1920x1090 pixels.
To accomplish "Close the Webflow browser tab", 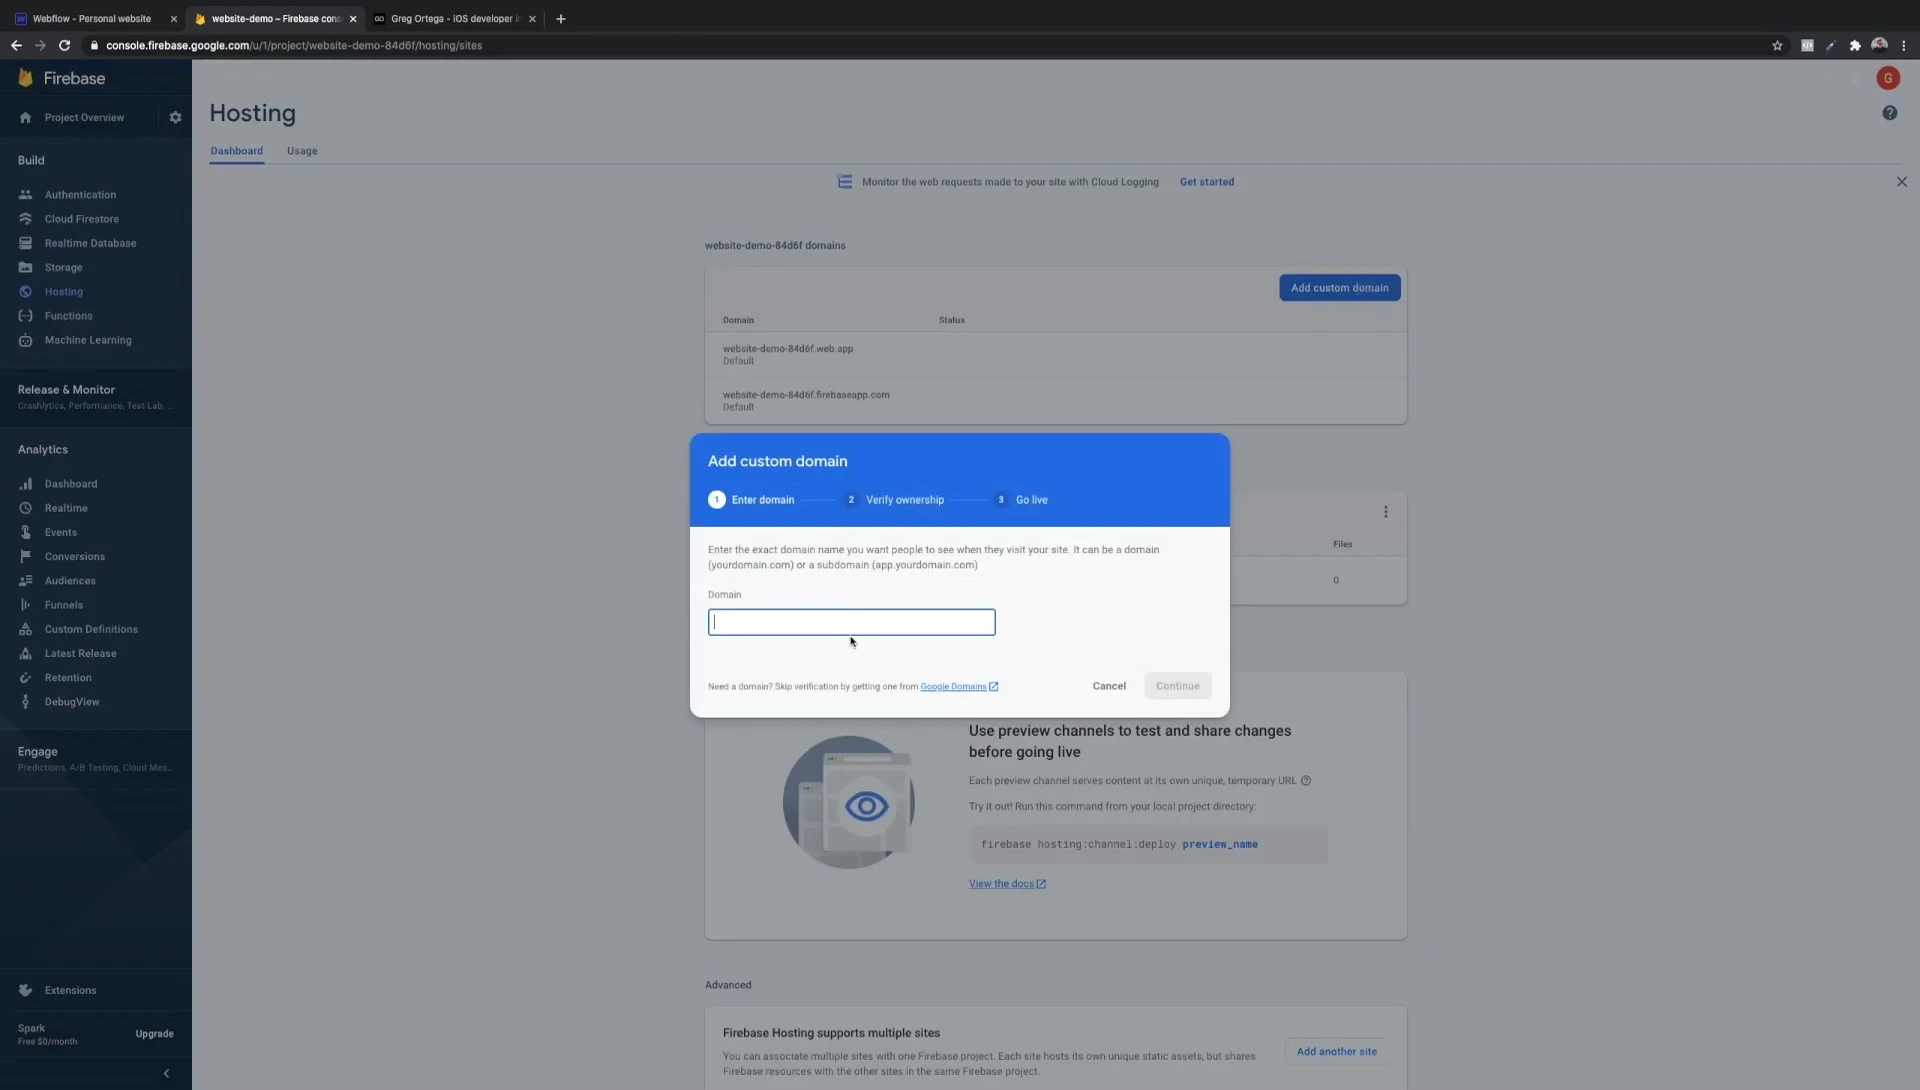I will pos(173,19).
